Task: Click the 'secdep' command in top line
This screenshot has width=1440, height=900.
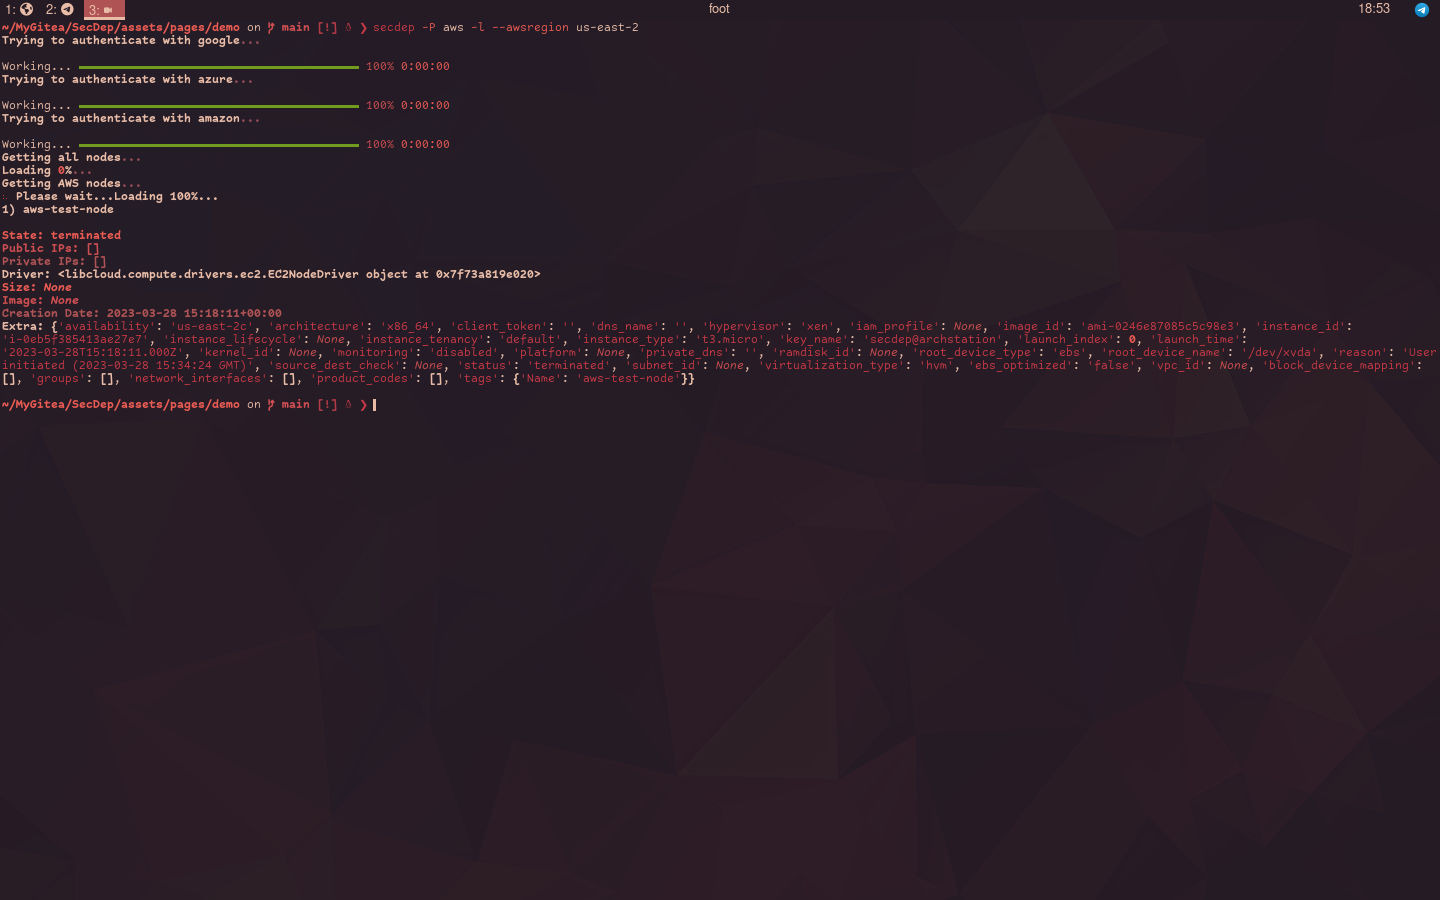Action: click(393, 28)
